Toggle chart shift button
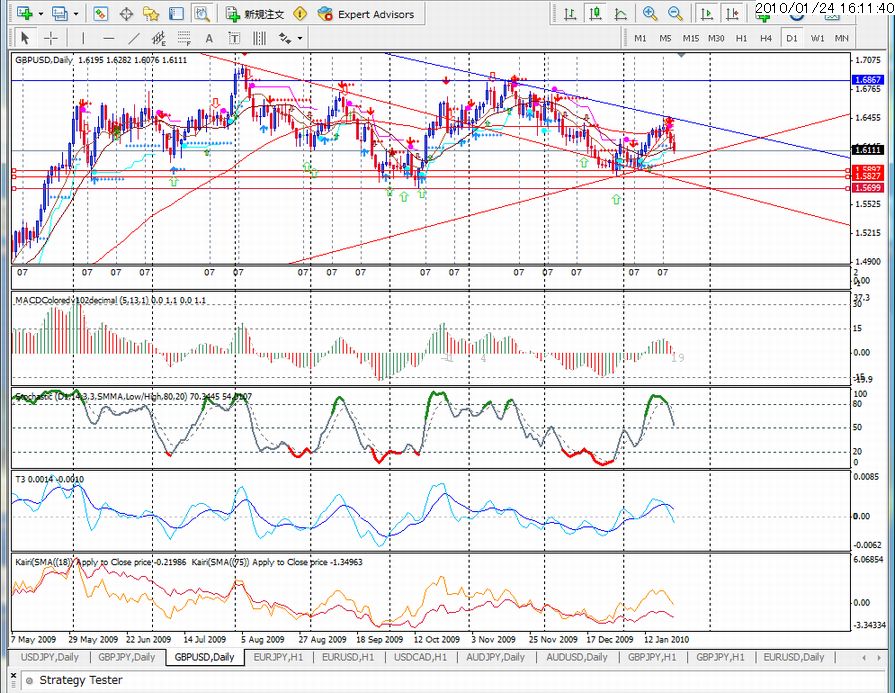 point(733,14)
